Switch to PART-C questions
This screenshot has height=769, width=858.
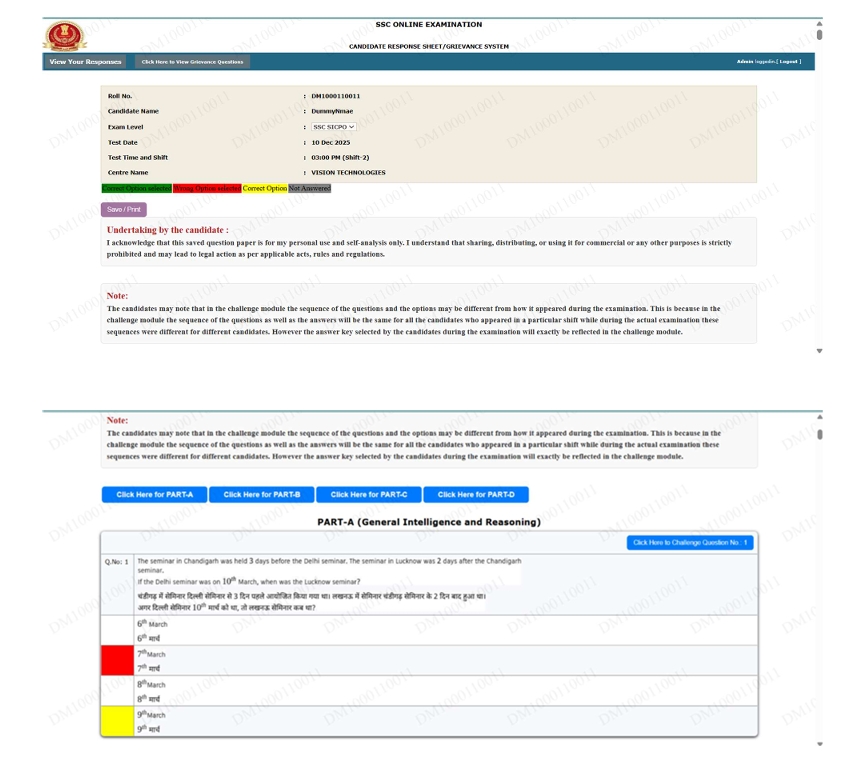pos(368,495)
